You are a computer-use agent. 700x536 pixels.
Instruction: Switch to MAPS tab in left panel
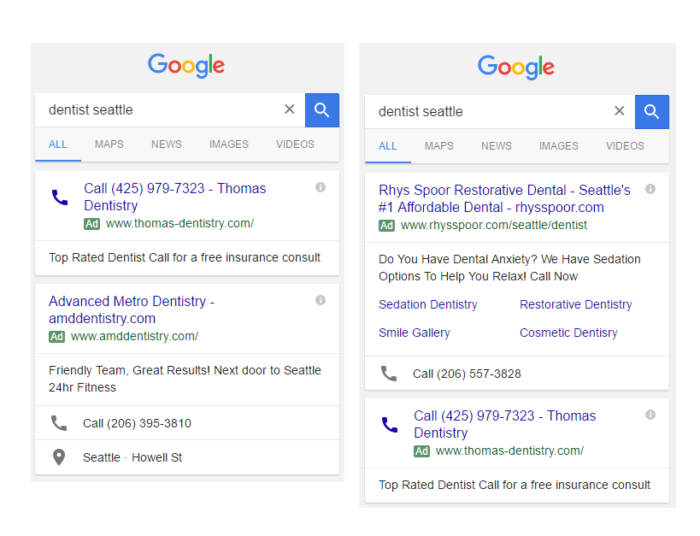coord(109,145)
